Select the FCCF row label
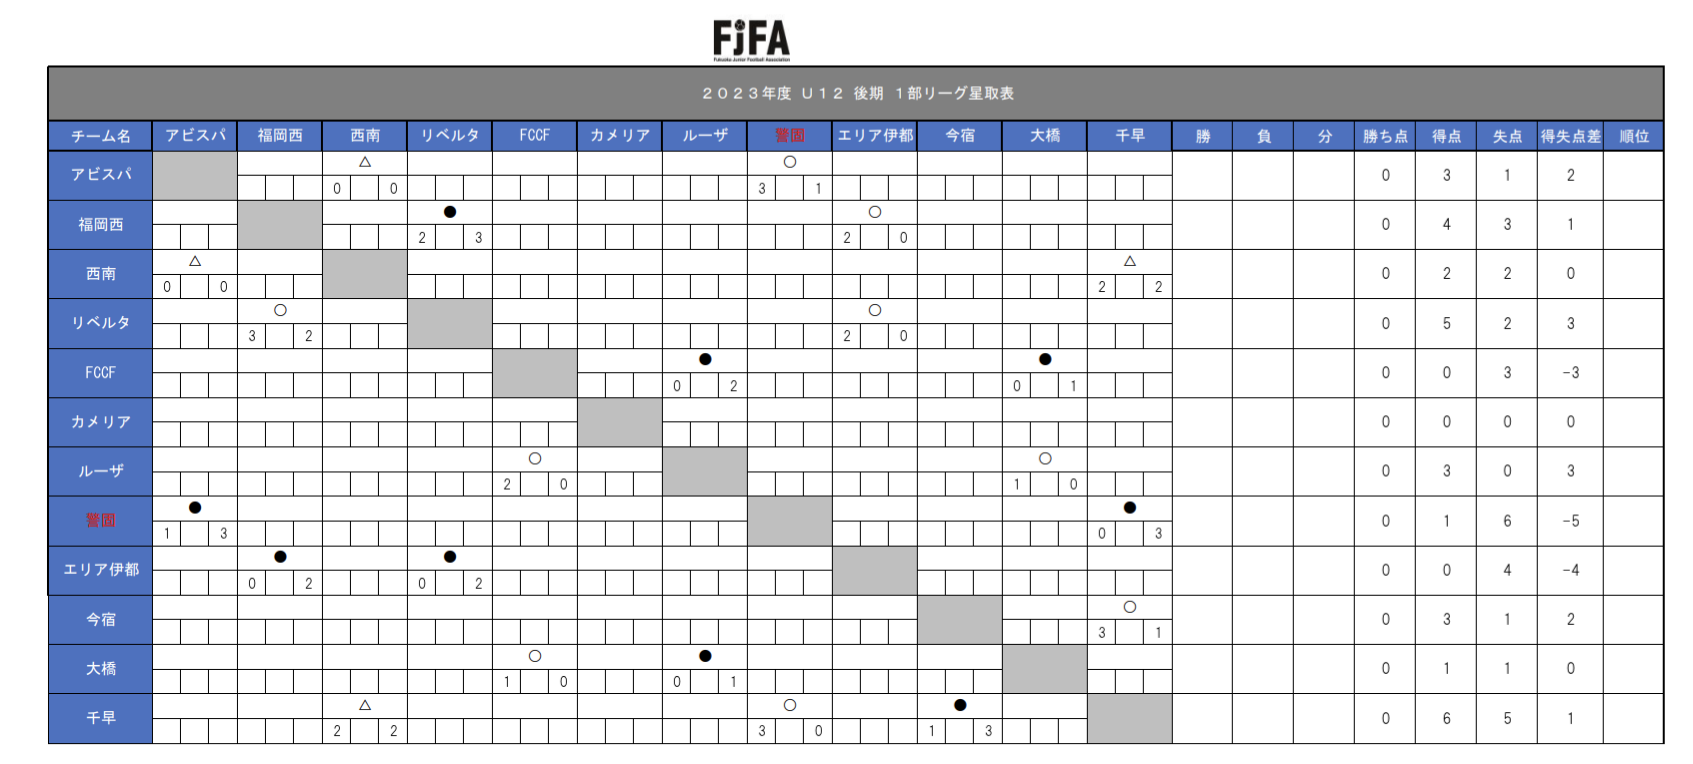 100,372
